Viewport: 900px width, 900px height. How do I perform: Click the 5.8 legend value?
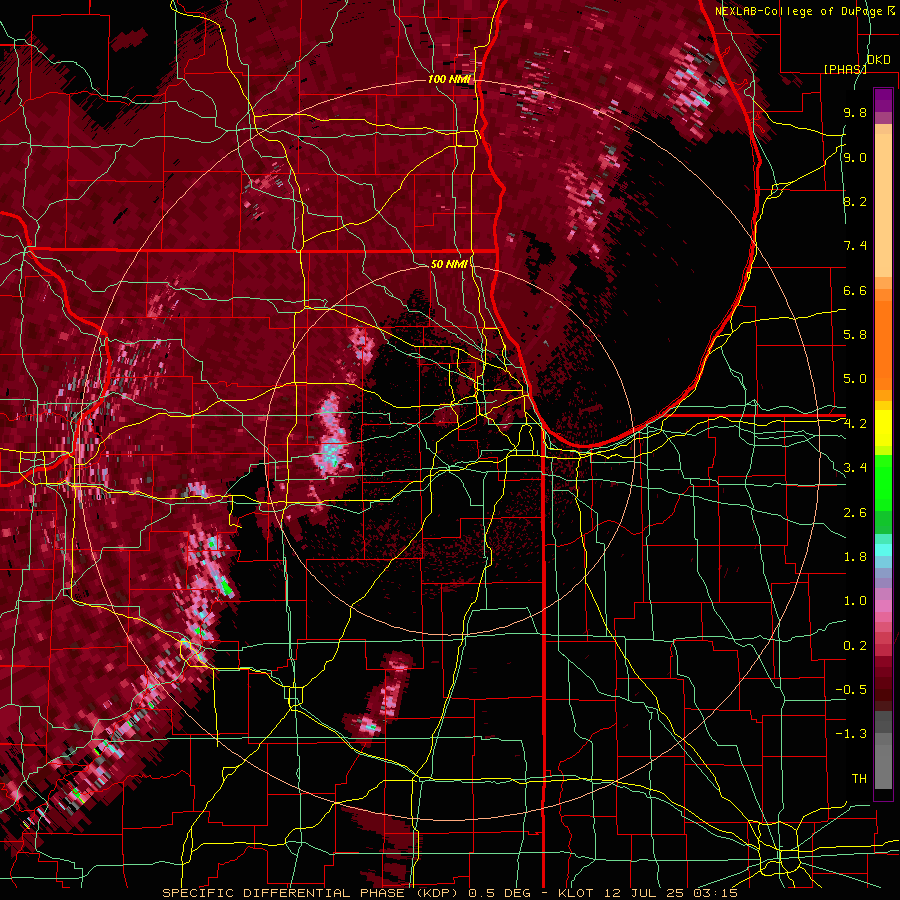tap(855, 335)
